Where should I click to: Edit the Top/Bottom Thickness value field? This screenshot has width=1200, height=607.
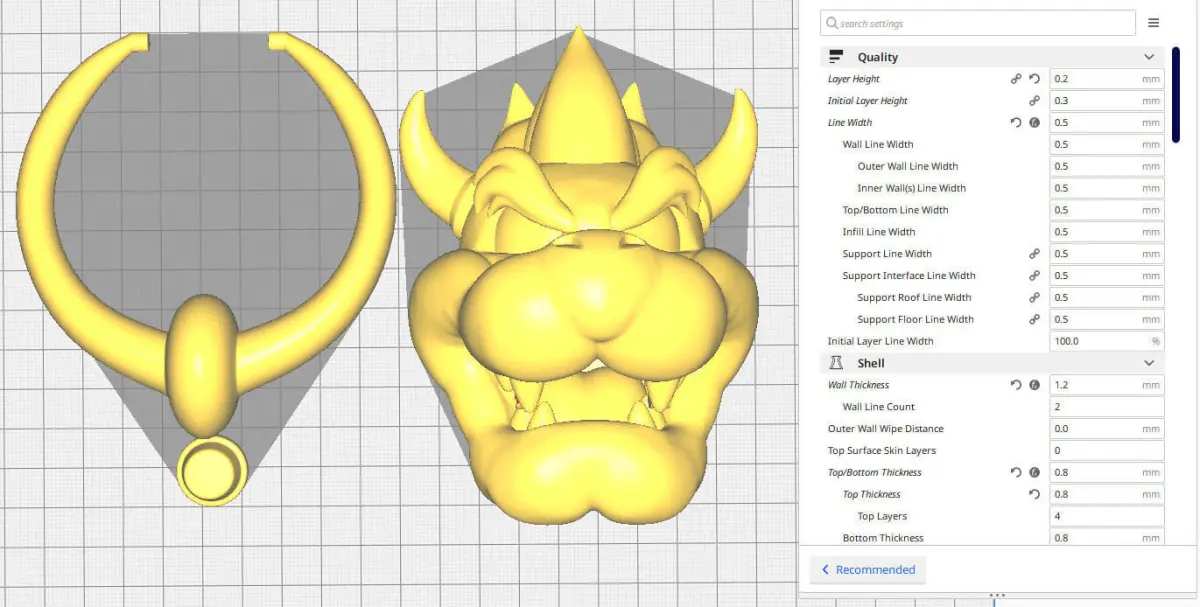tap(1107, 473)
